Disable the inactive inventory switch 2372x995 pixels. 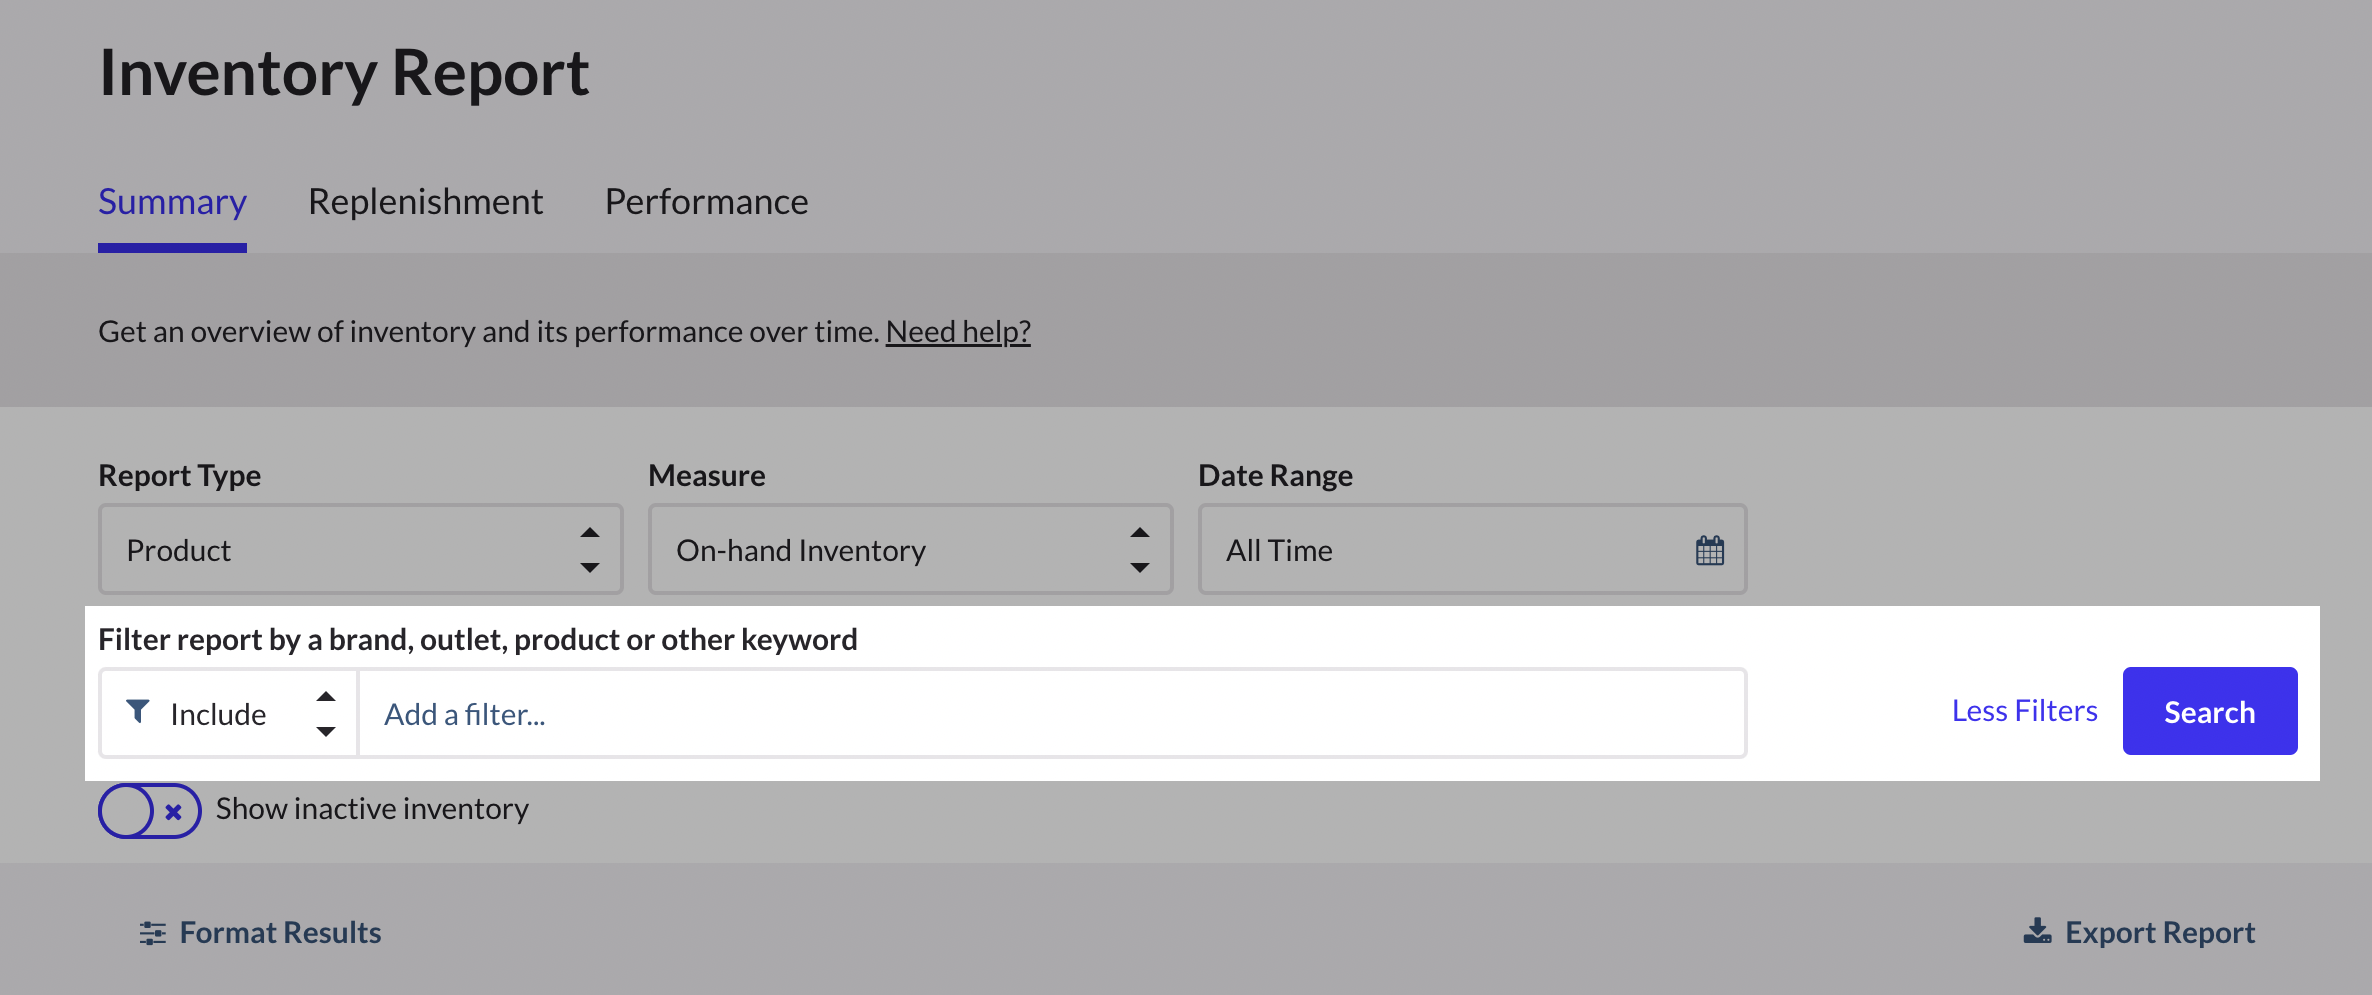tap(150, 811)
